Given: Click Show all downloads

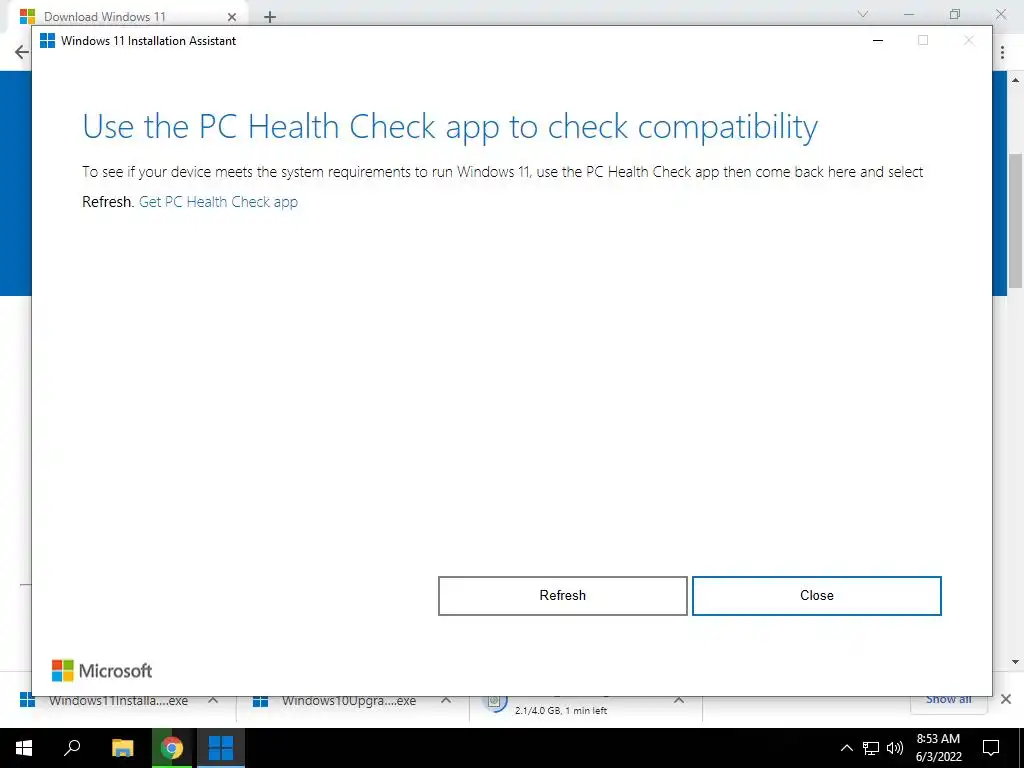Looking at the screenshot, I should (x=948, y=700).
